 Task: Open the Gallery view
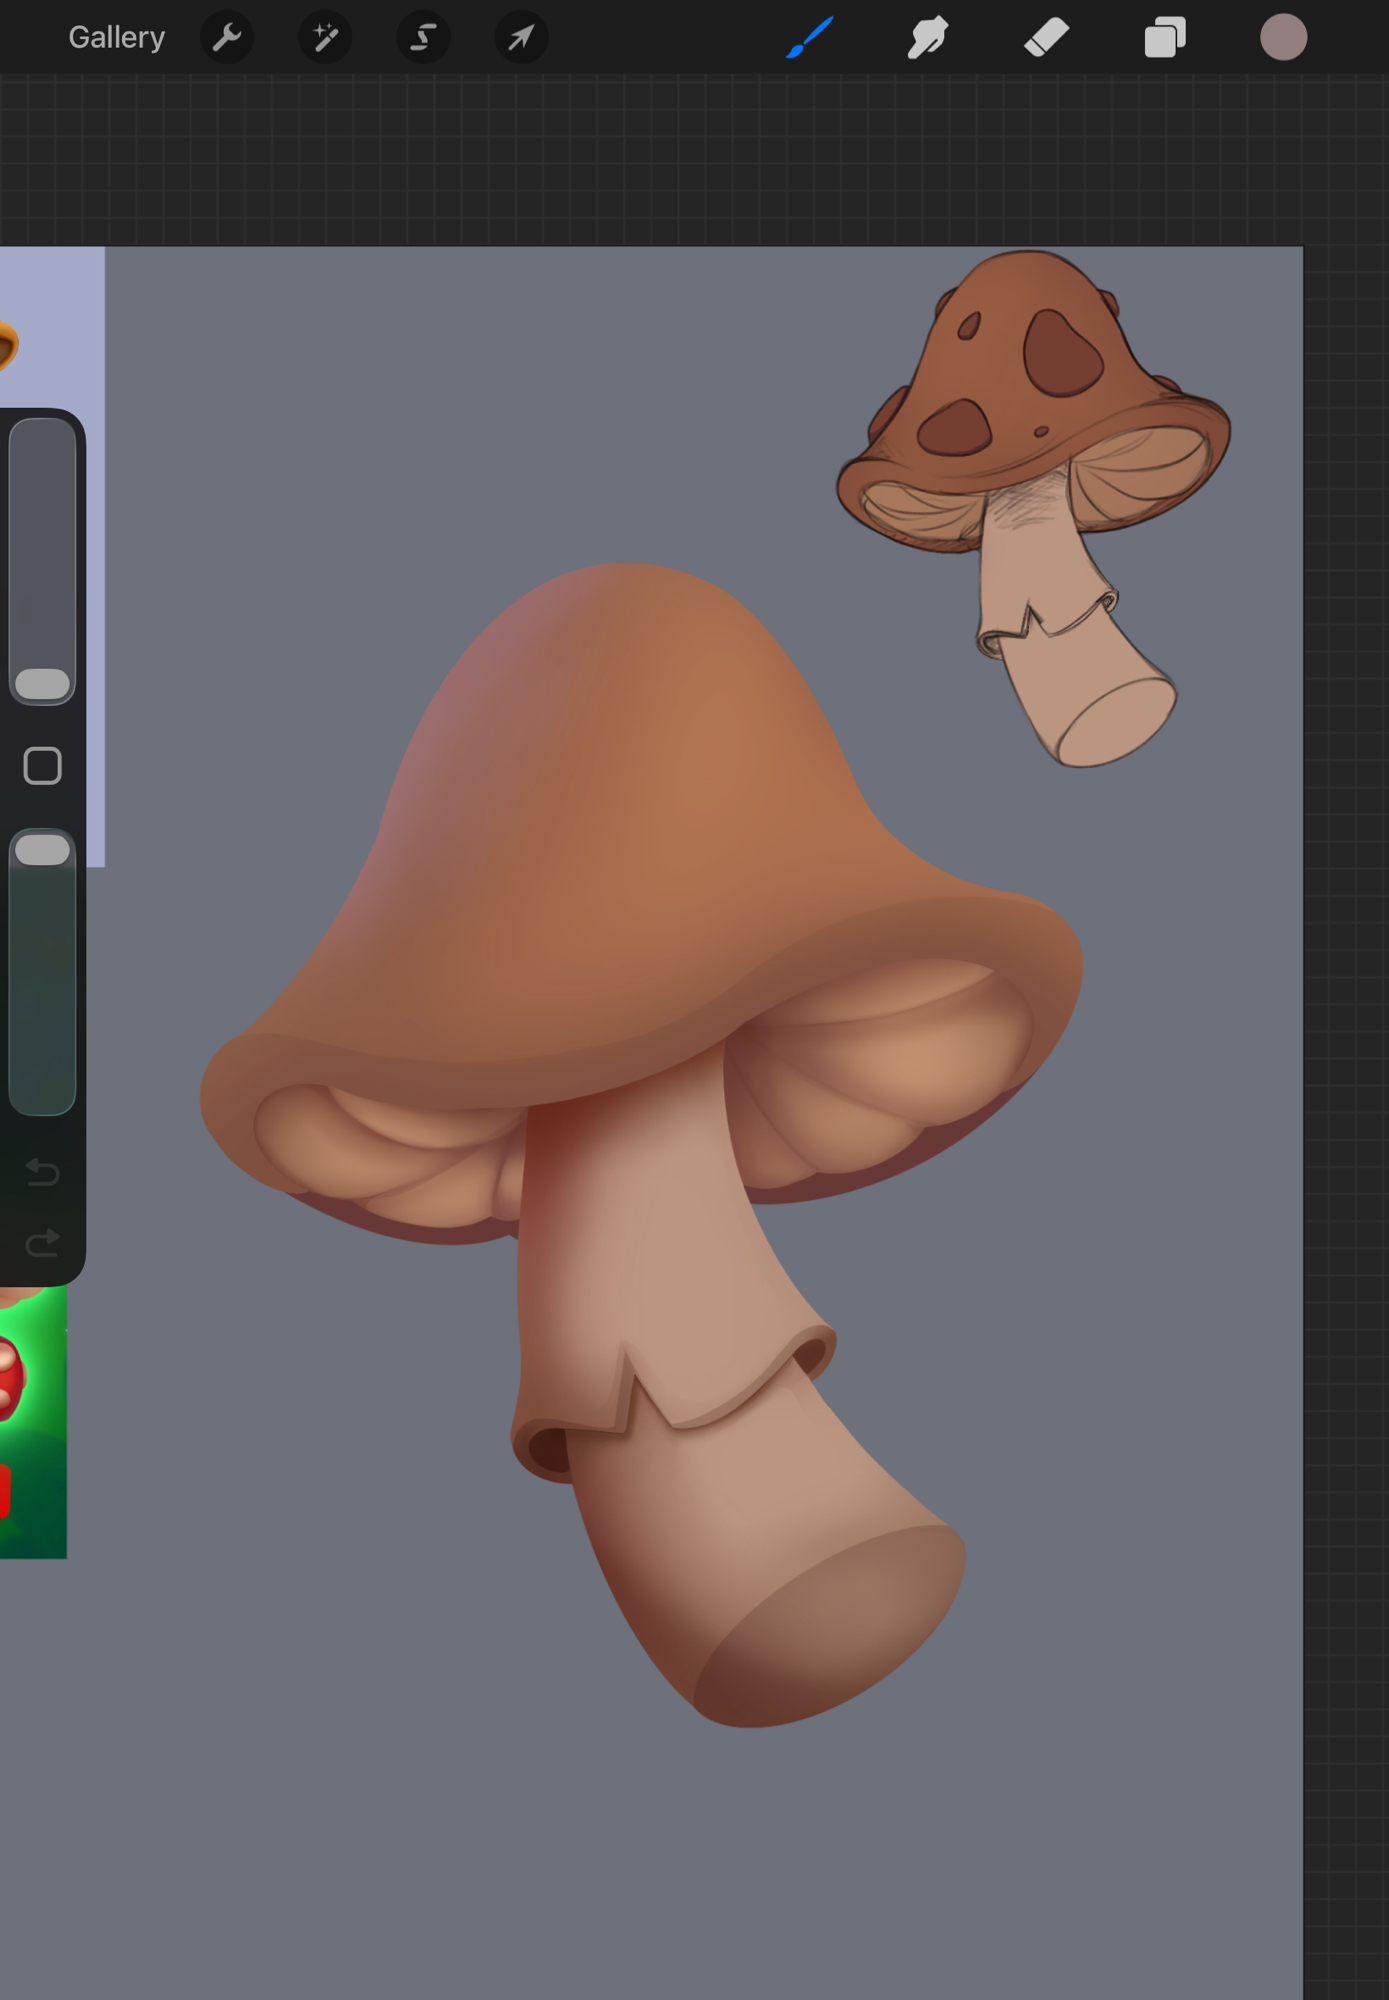point(116,38)
